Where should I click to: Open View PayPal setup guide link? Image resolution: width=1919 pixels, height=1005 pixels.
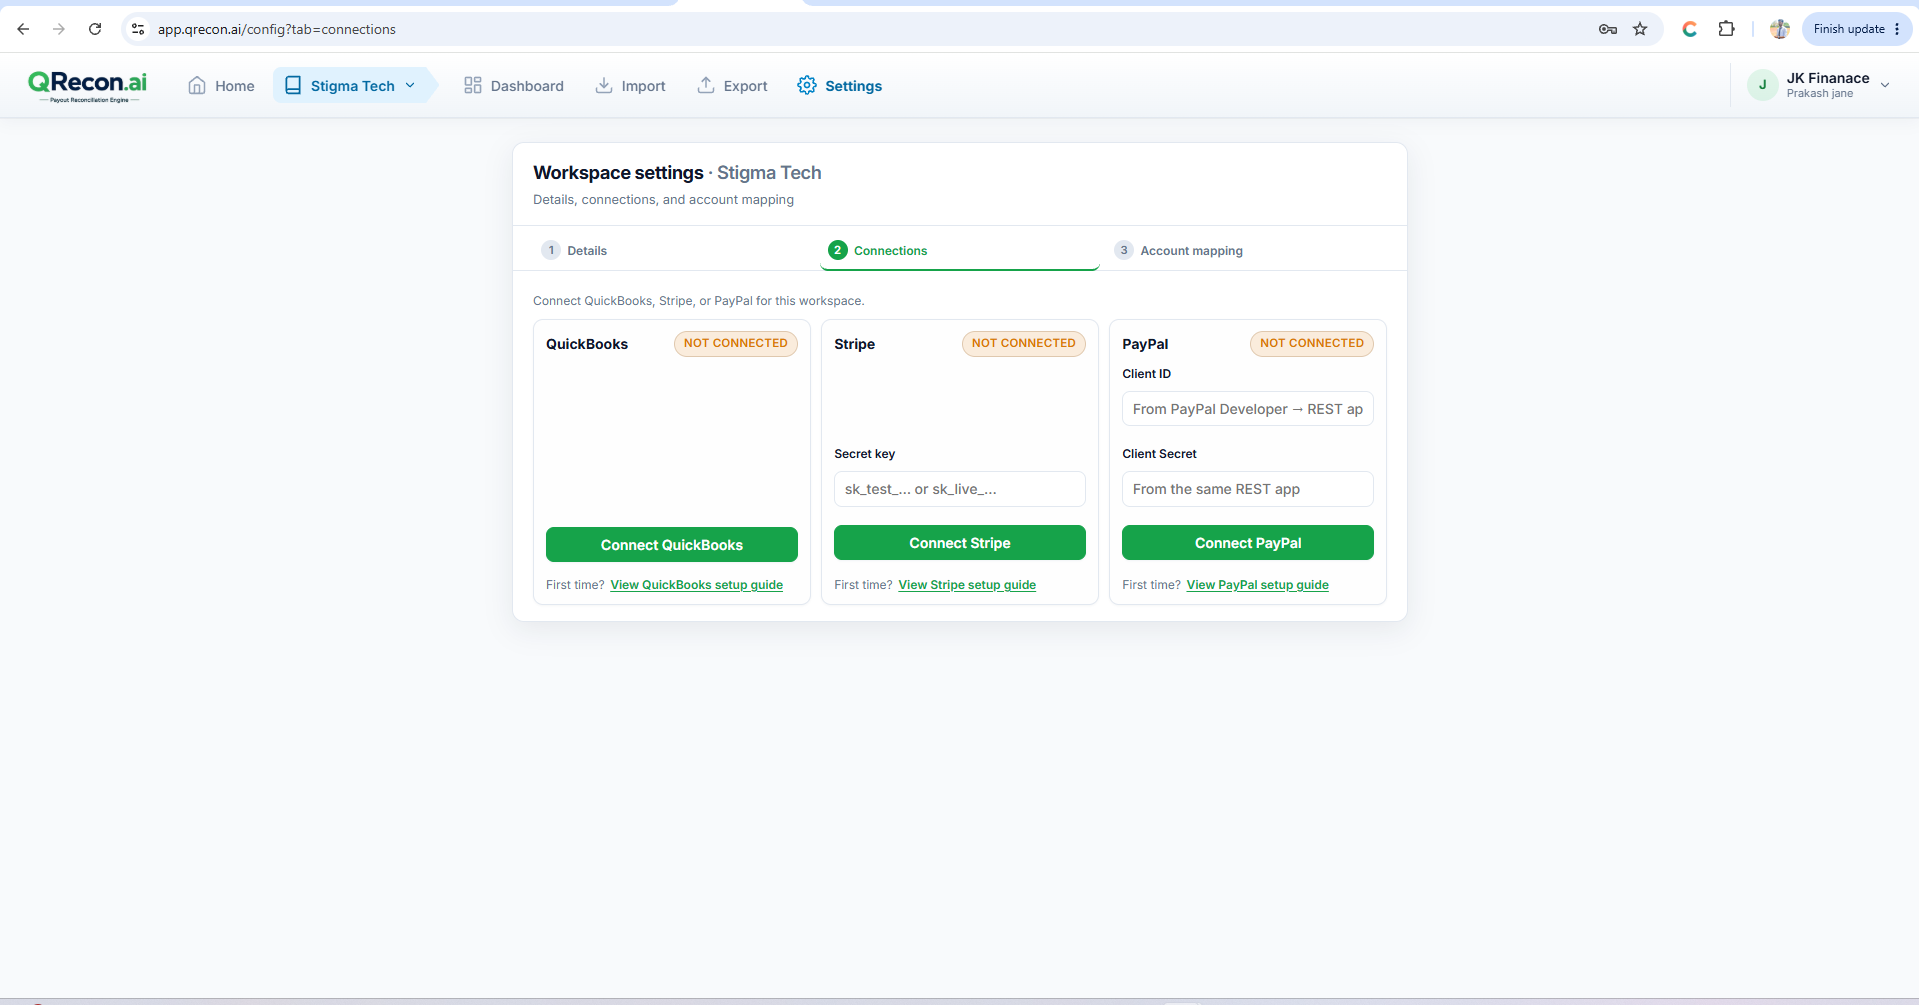pyautogui.click(x=1257, y=585)
